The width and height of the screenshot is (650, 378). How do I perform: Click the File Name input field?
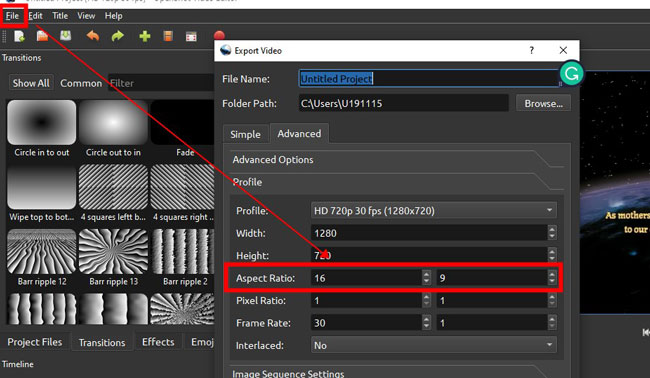(x=429, y=78)
